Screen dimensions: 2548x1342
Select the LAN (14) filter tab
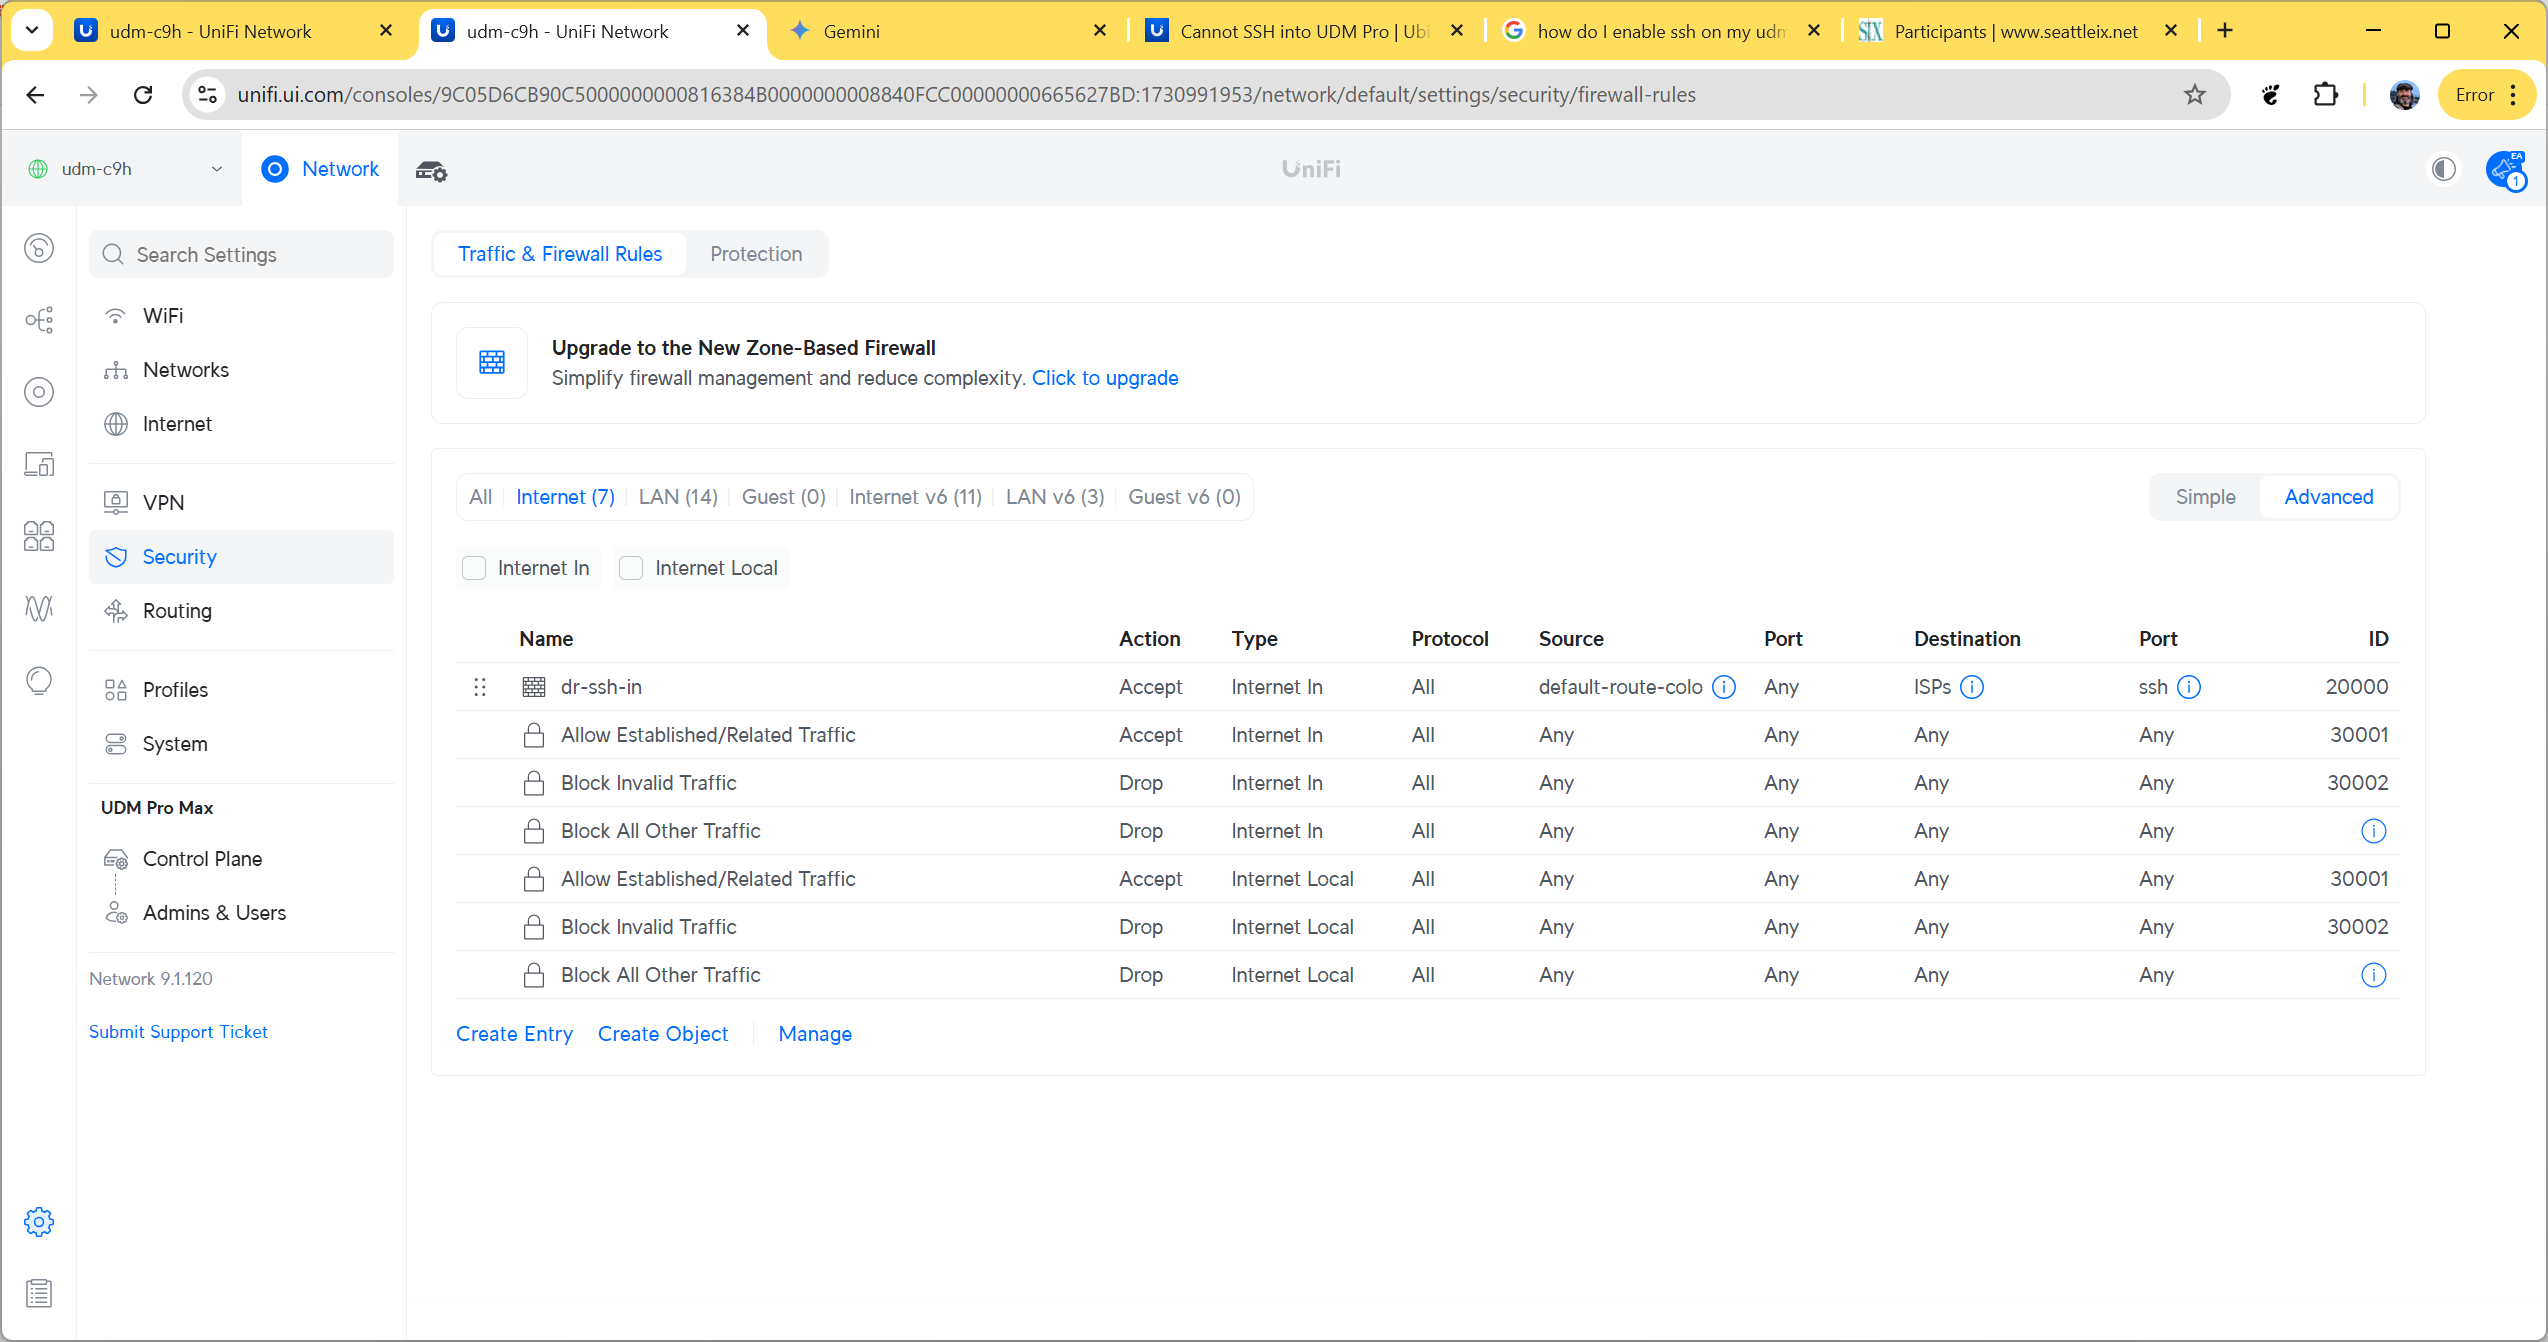678,497
